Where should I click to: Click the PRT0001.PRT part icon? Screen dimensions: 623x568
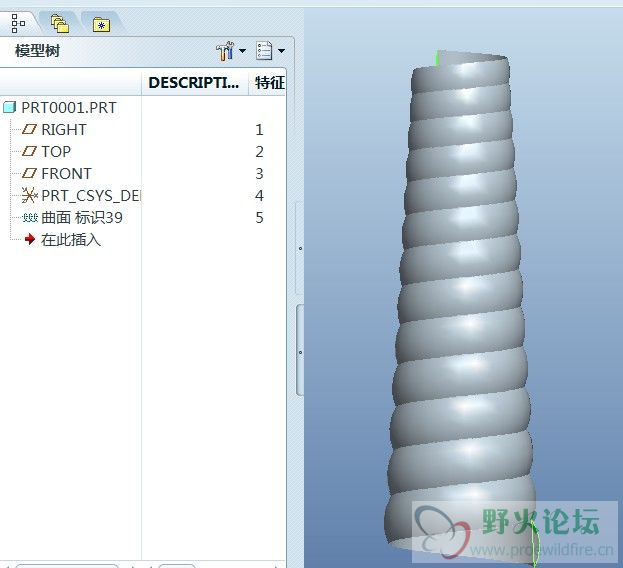pyautogui.click(x=10, y=108)
